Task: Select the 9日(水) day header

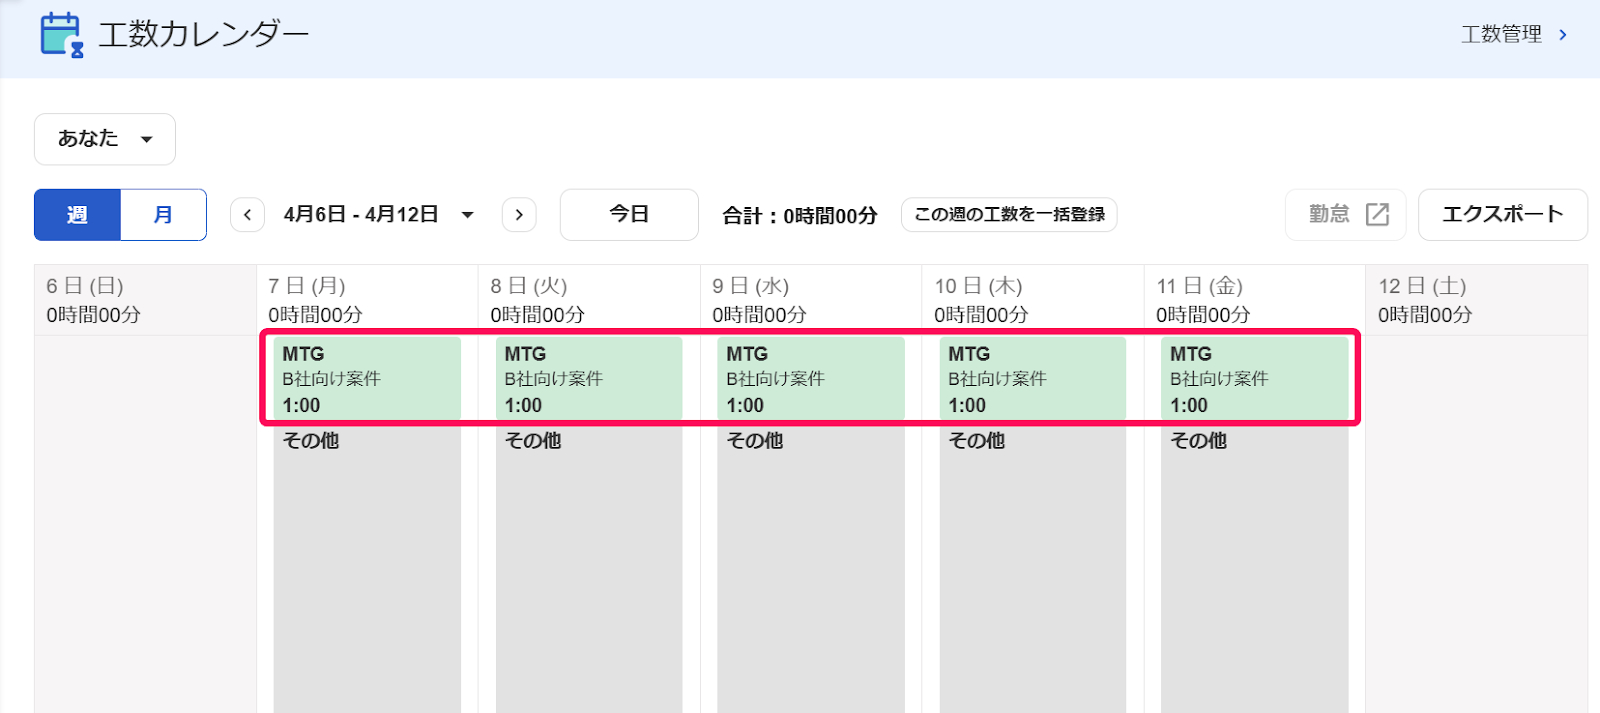Action: click(x=751, y=286)
